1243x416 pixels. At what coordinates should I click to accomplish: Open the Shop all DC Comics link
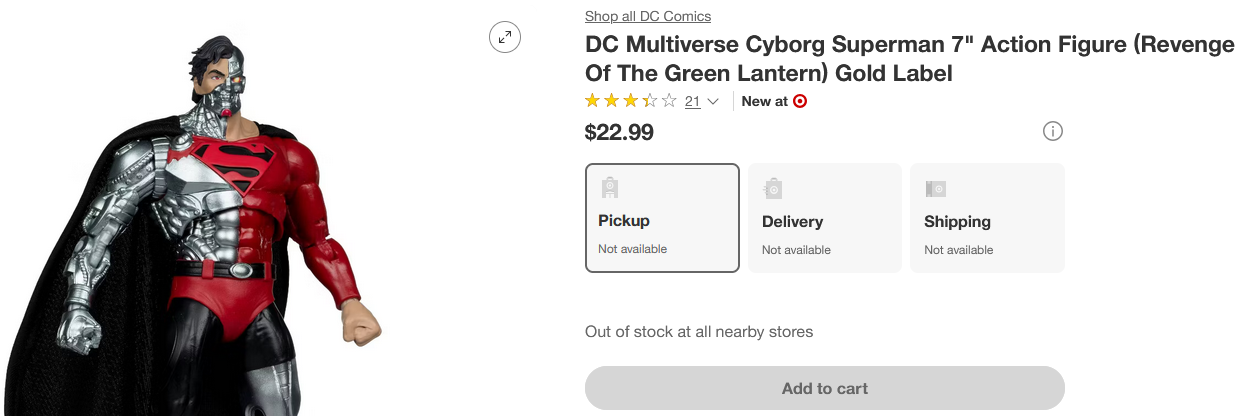[648, 16]
